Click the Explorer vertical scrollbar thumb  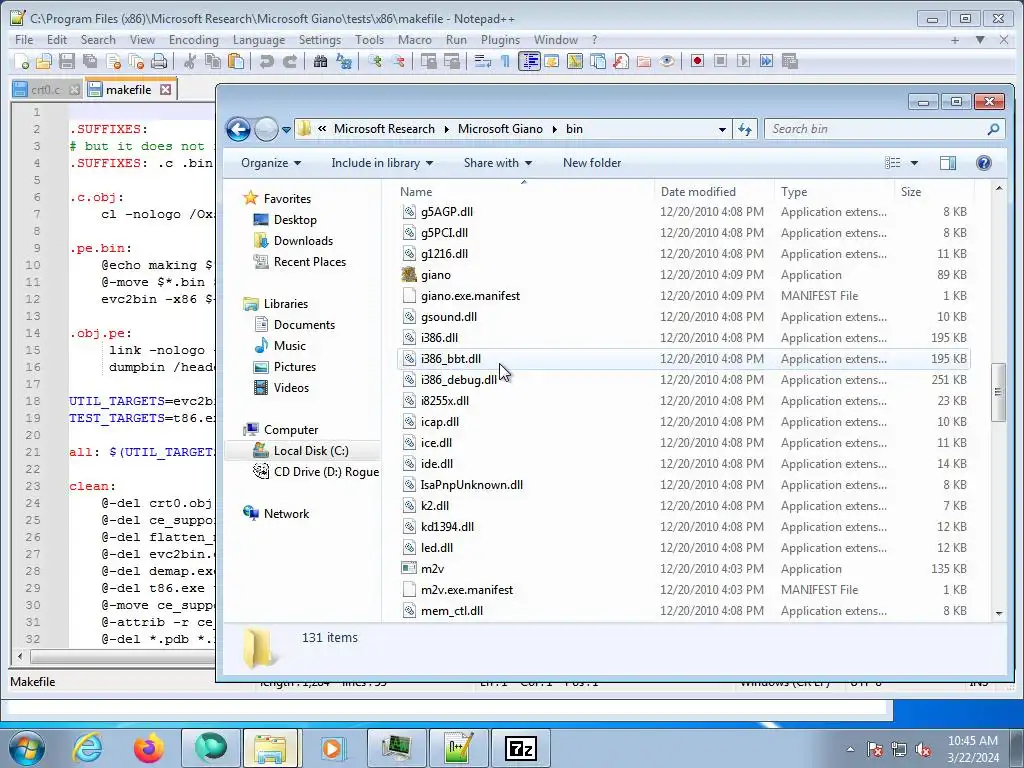coord(998,392)
